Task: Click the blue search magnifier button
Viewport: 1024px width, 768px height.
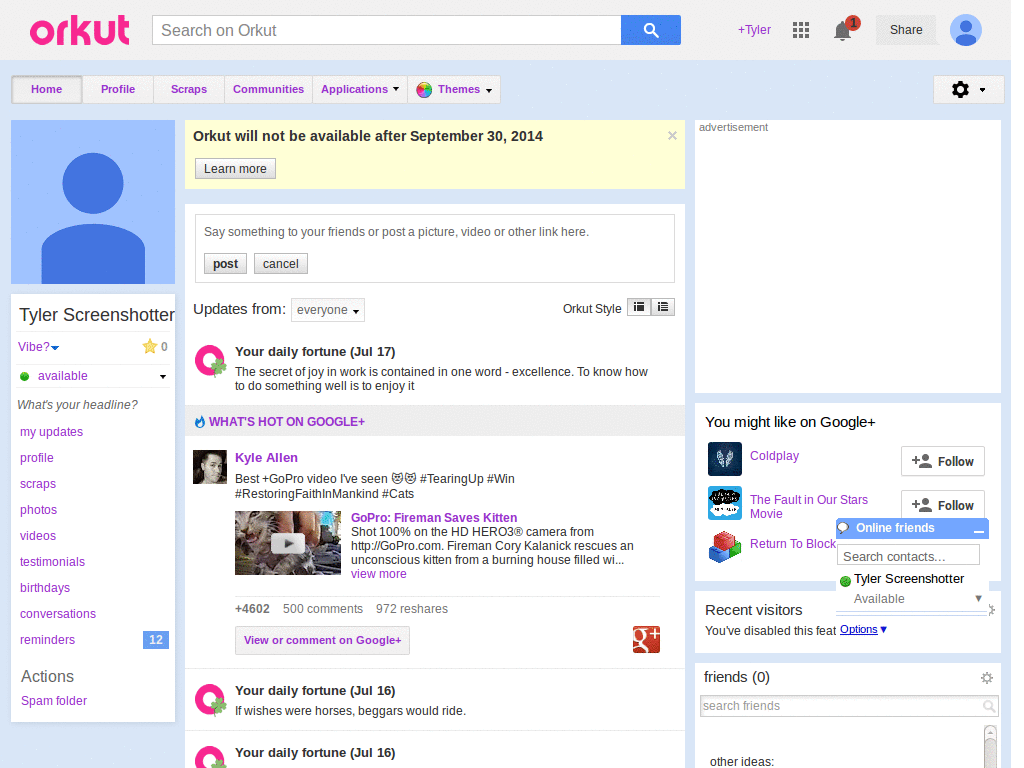Action: 650,30
